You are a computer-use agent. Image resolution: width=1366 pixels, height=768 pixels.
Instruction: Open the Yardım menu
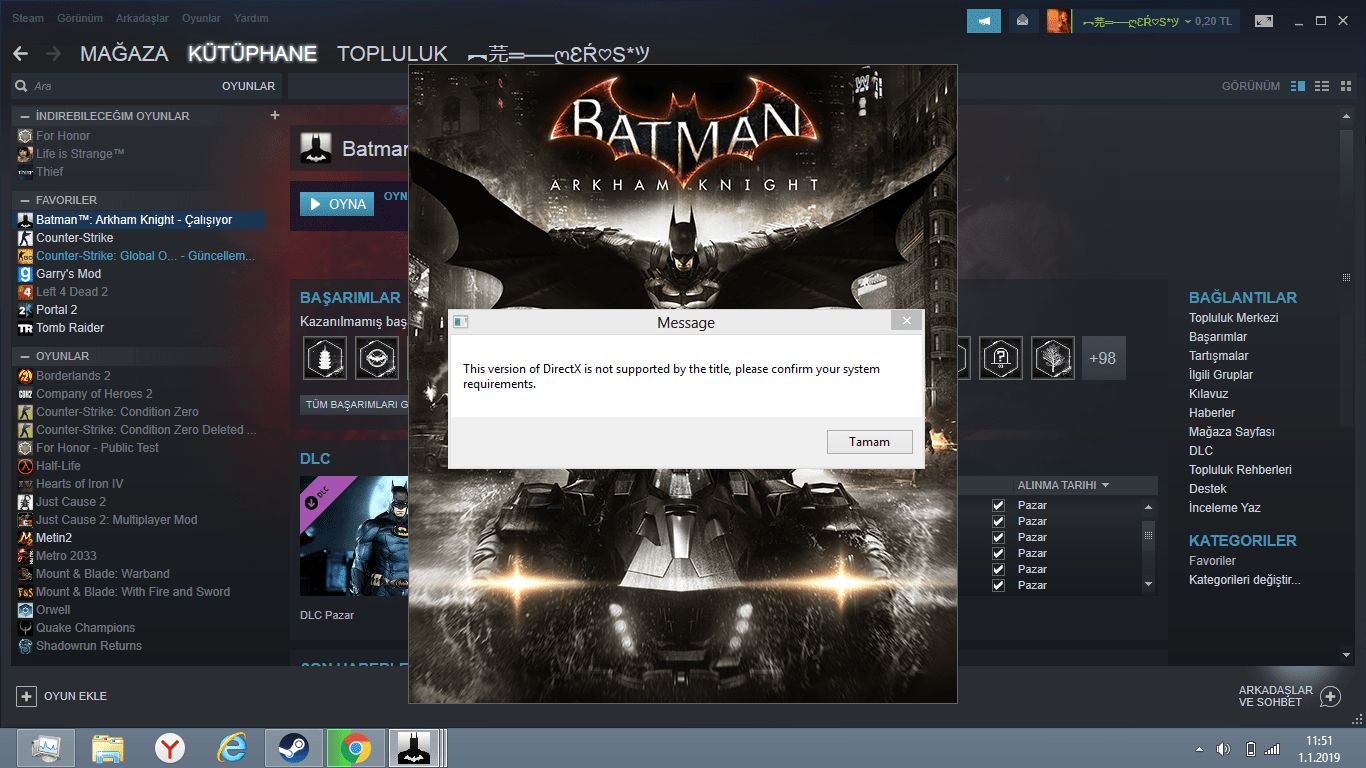[x=251, y=18]
